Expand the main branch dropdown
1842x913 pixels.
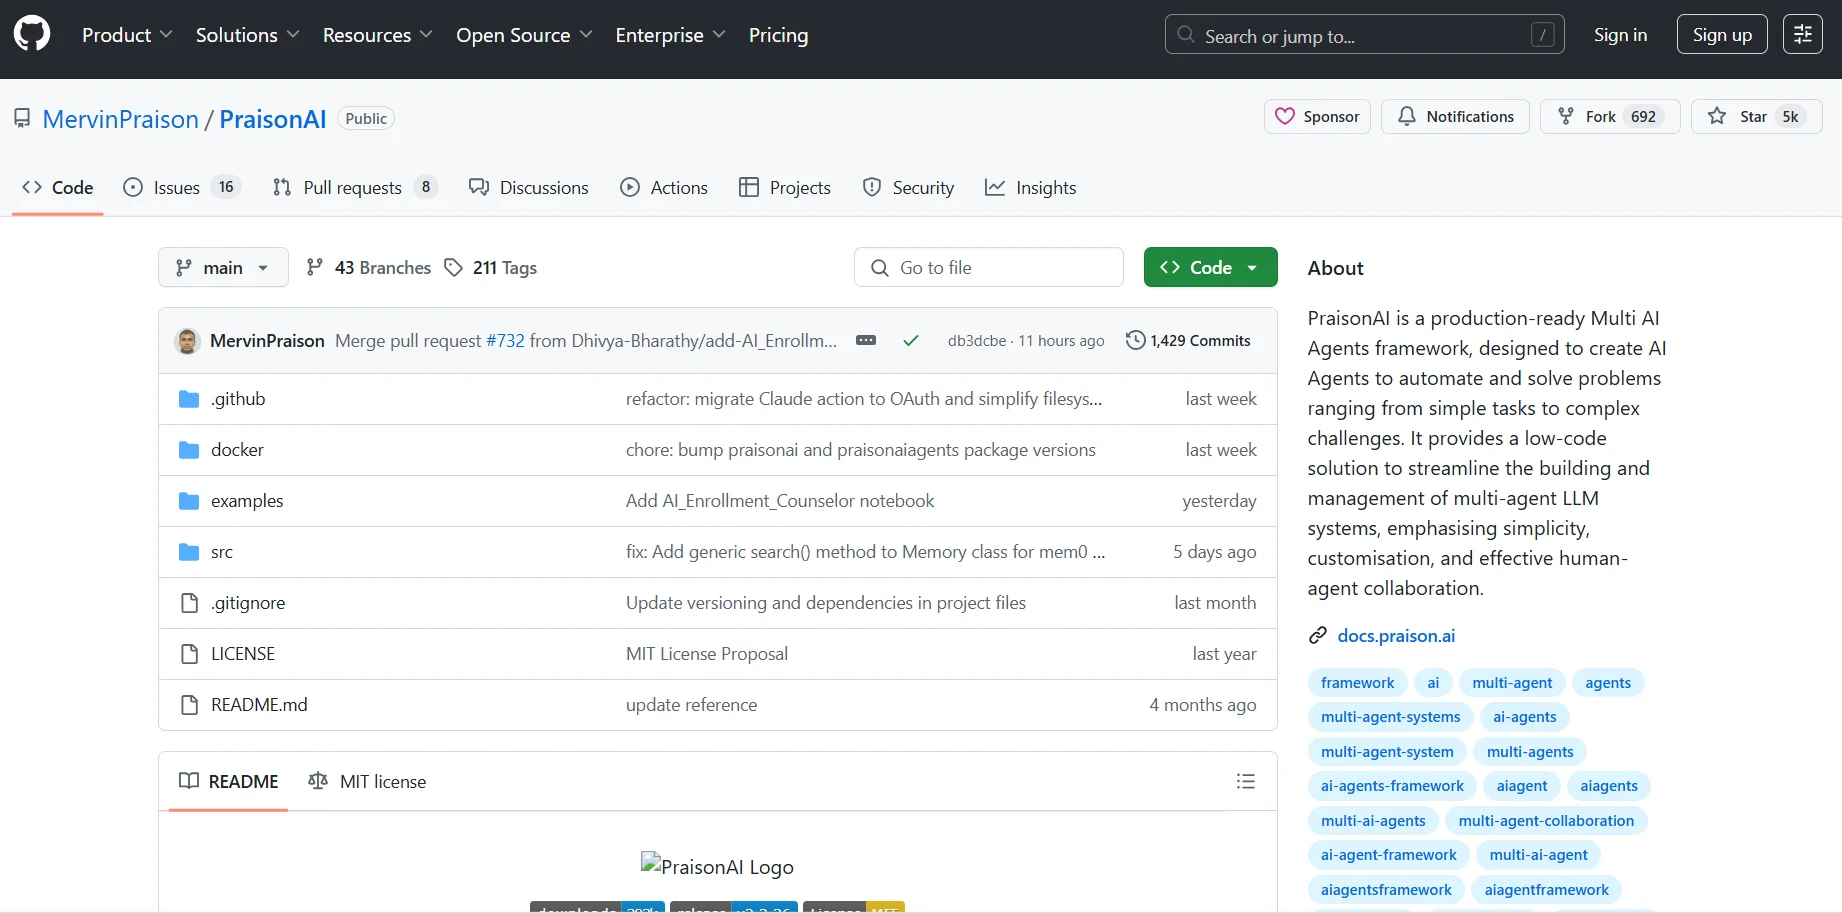pyautogui.click(x=223, y=268)
